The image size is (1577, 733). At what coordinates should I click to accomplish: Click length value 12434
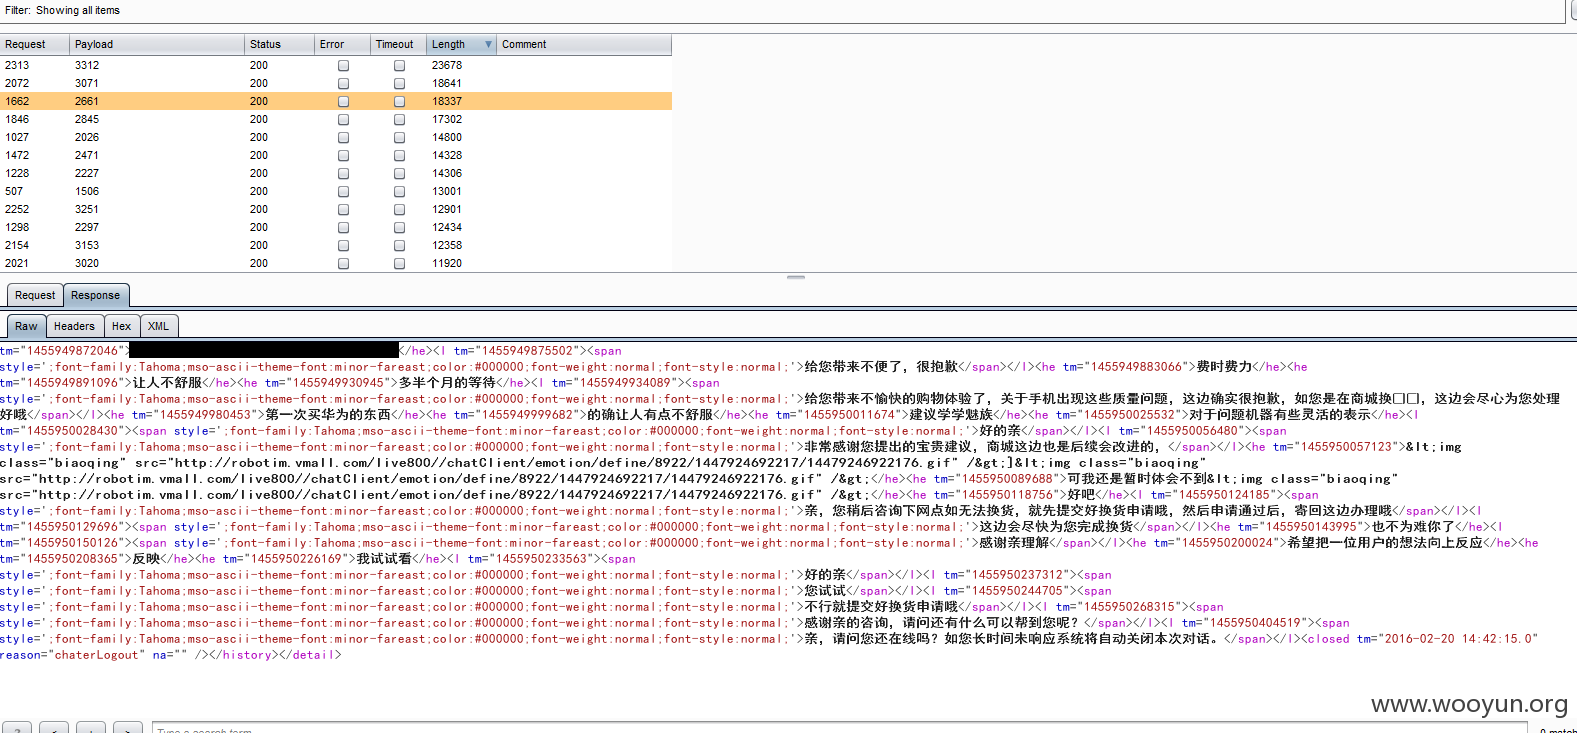pos(447,227)
